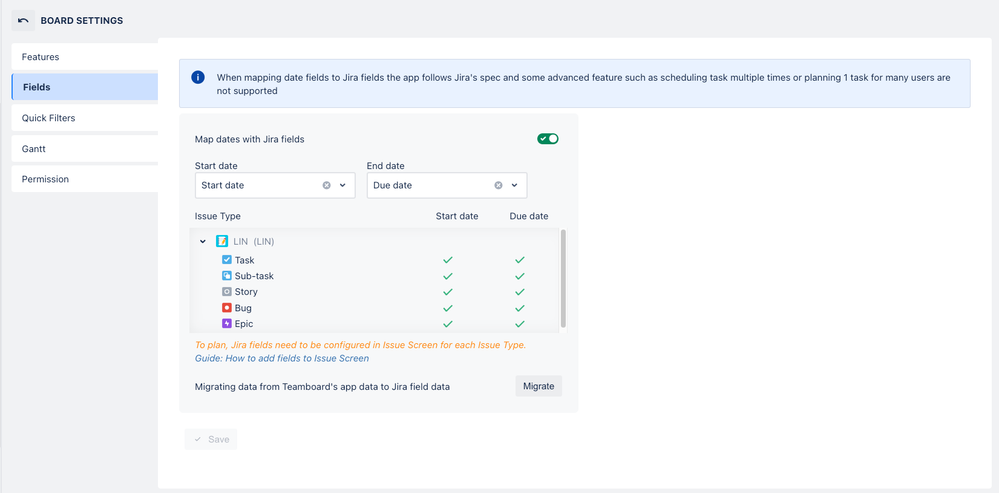Click the Sub-task row Start date checkmark

click(x=448, y=276)
